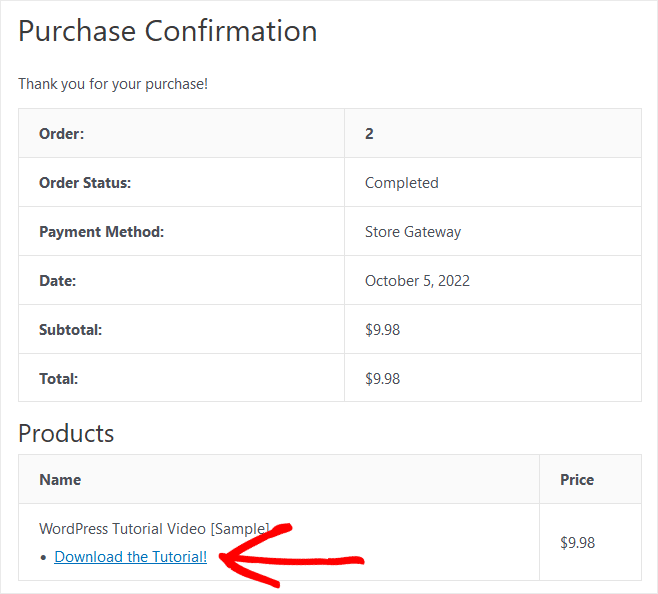
Task: Click the $9.98 amount in the Subtotal row
Action: tap(382, 329)
